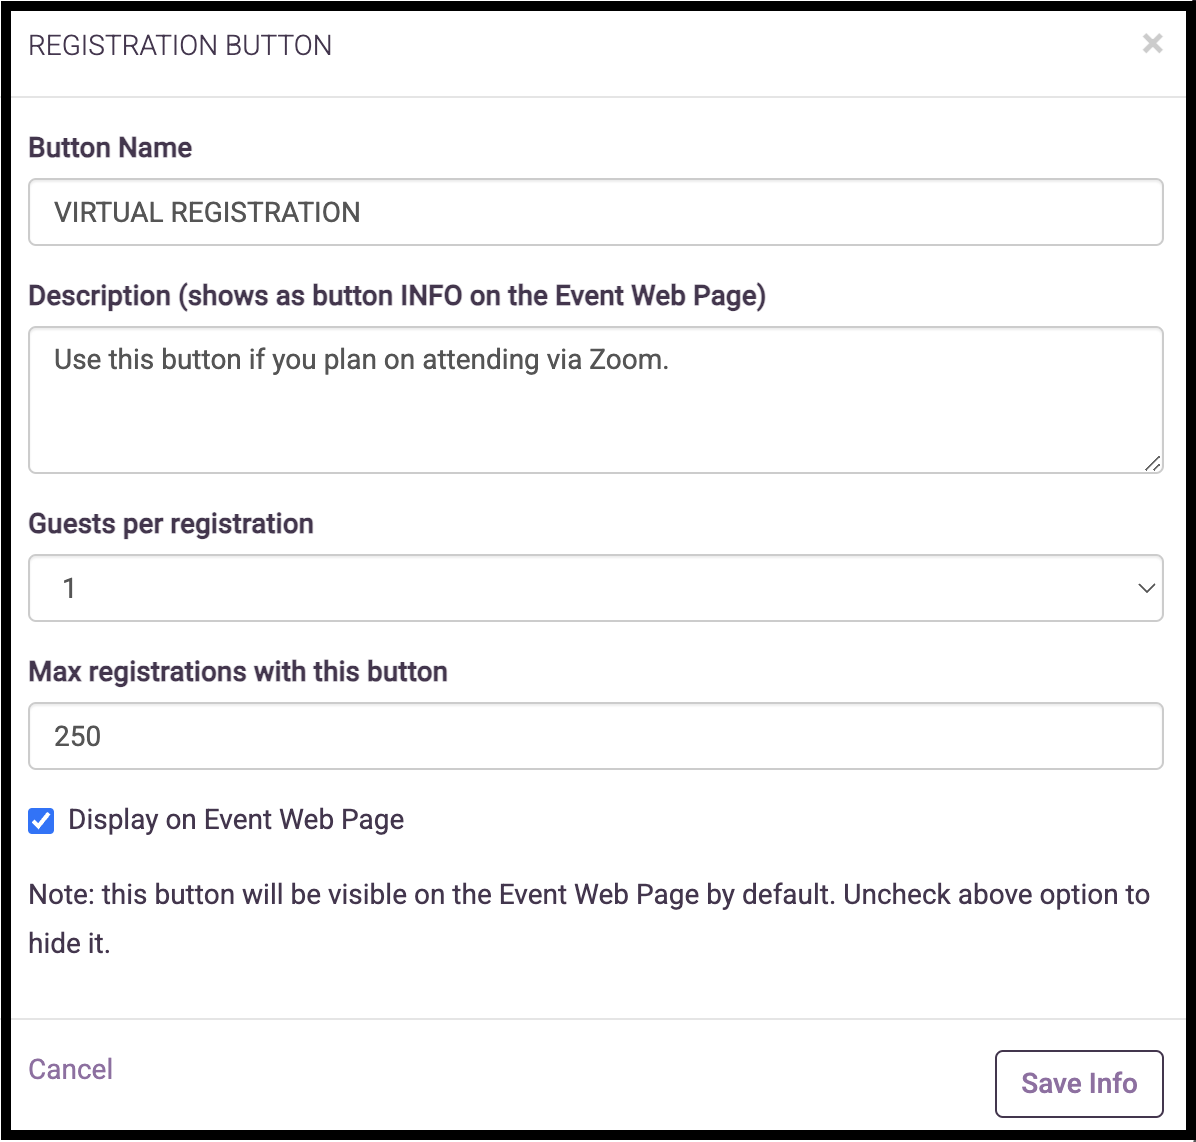Click the chevron arrow in guests dropdown
1196x1142 pixels.
click(x=1146, y=588)
